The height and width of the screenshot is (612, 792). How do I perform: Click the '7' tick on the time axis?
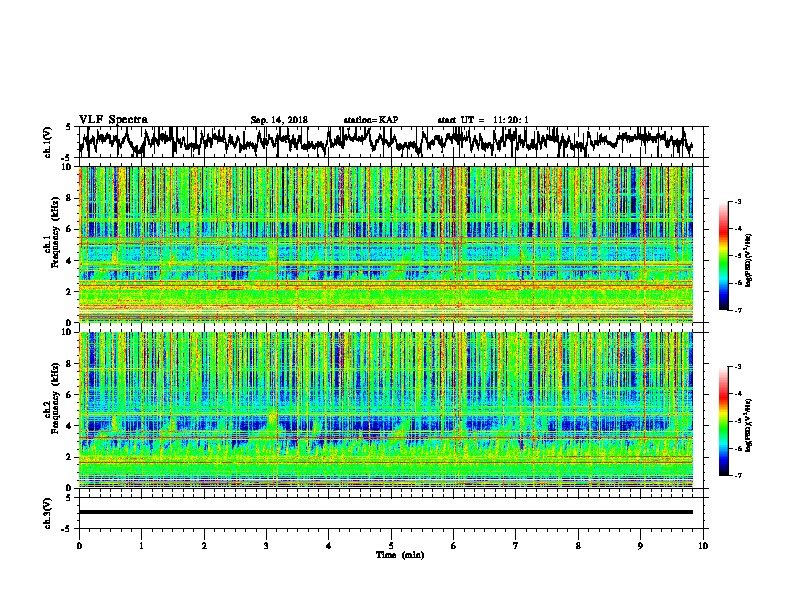click(515, 546)
